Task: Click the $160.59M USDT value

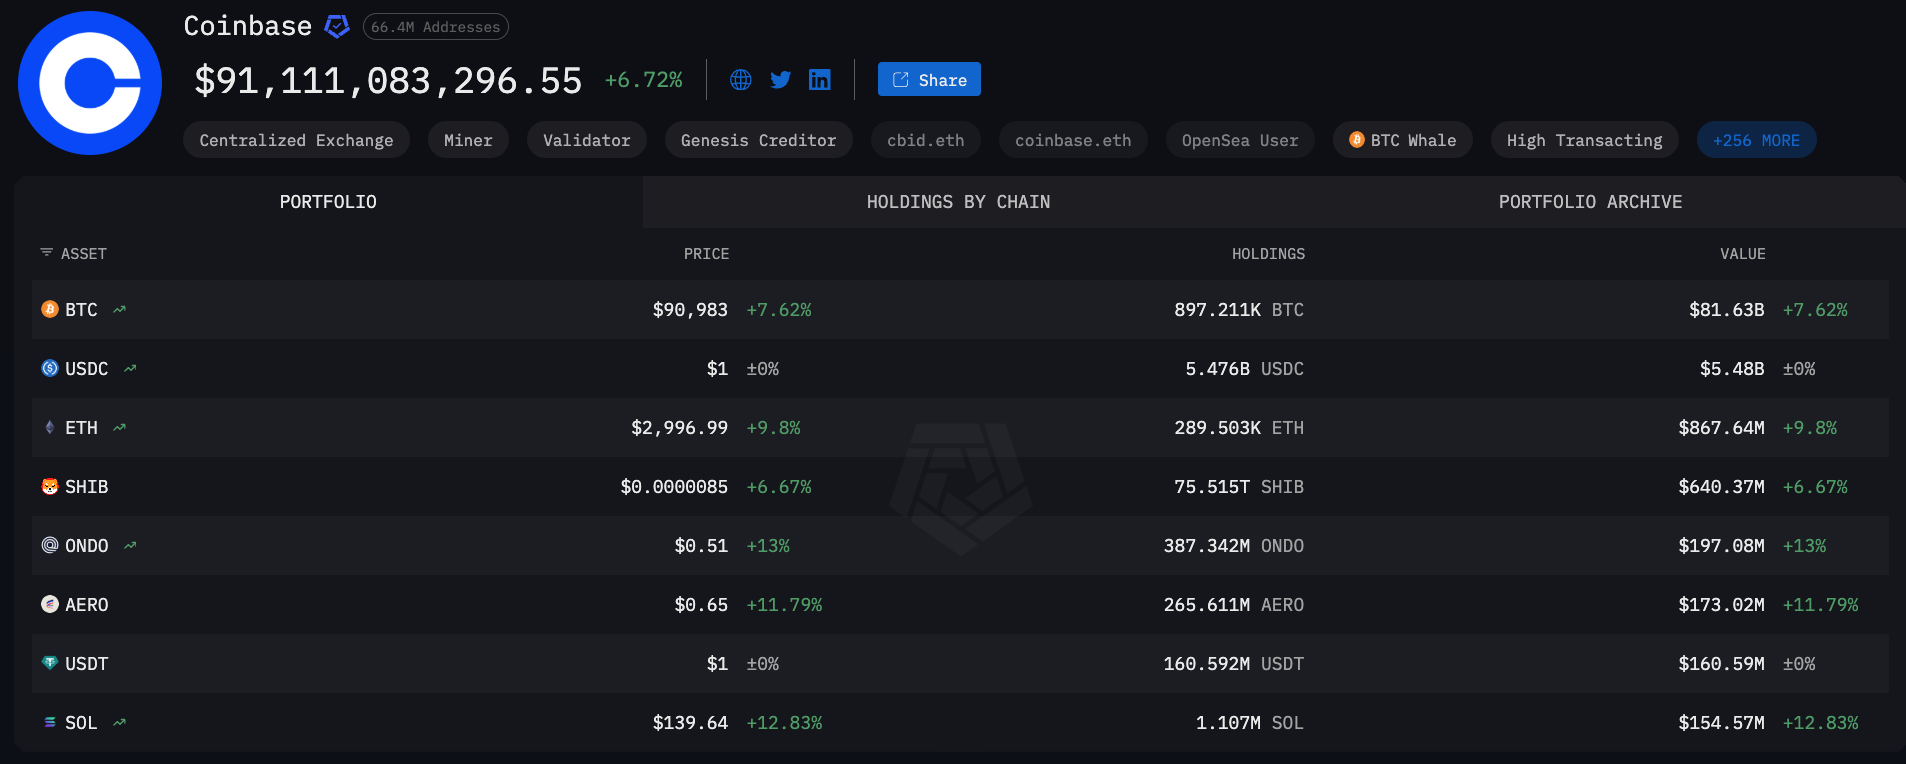Action: tap(1721, 664)
